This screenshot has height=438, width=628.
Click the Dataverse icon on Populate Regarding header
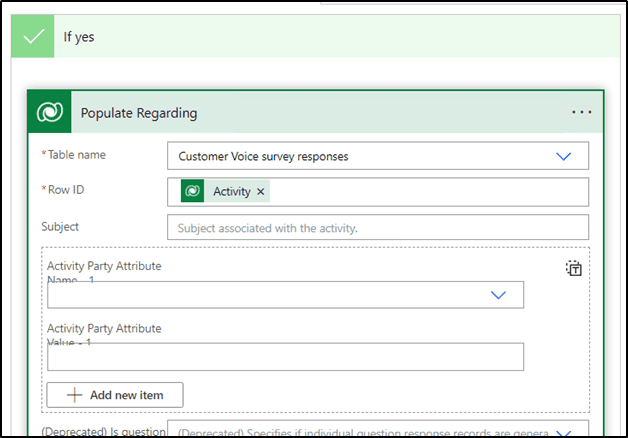pos(50,112)
